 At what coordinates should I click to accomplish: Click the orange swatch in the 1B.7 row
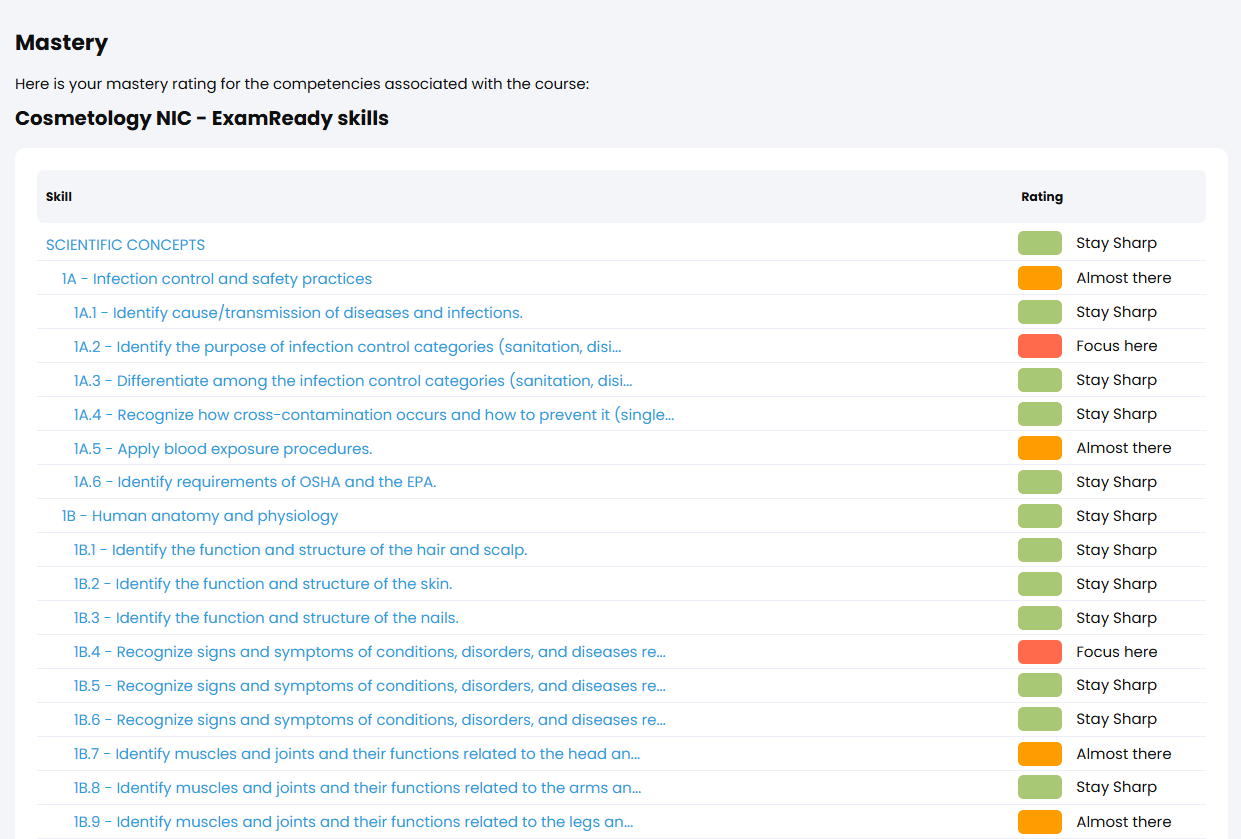[x=1040, y=754]
